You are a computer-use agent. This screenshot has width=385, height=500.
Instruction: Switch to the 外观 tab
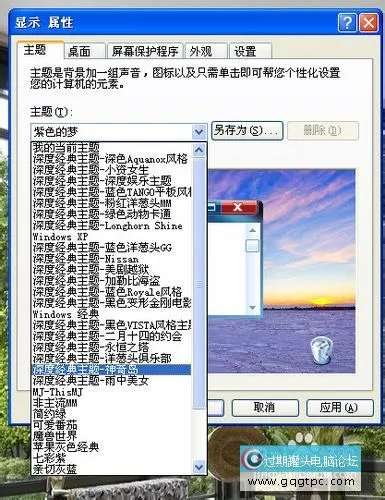(206, 51)
